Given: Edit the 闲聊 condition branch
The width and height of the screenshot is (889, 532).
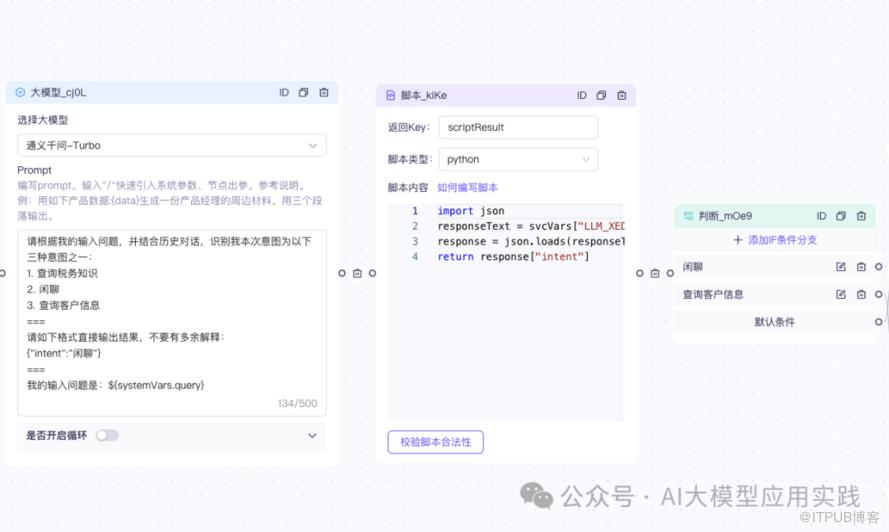Looking at the screenshot, I should pos(841,267).
